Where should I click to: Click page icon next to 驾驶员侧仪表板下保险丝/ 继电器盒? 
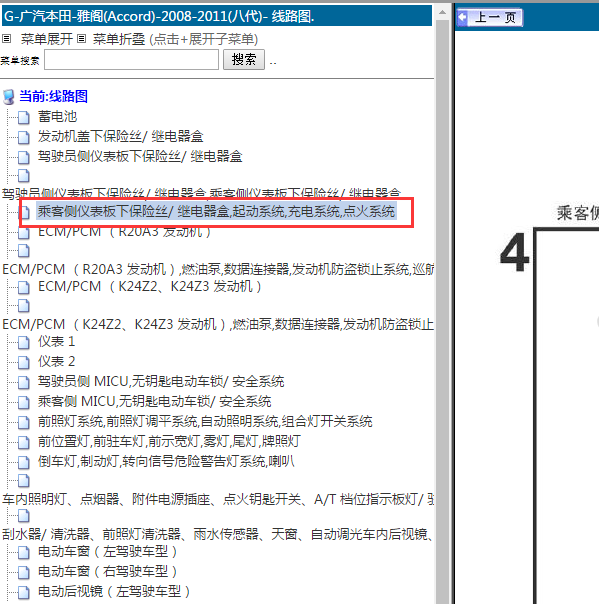coord(23,157)
